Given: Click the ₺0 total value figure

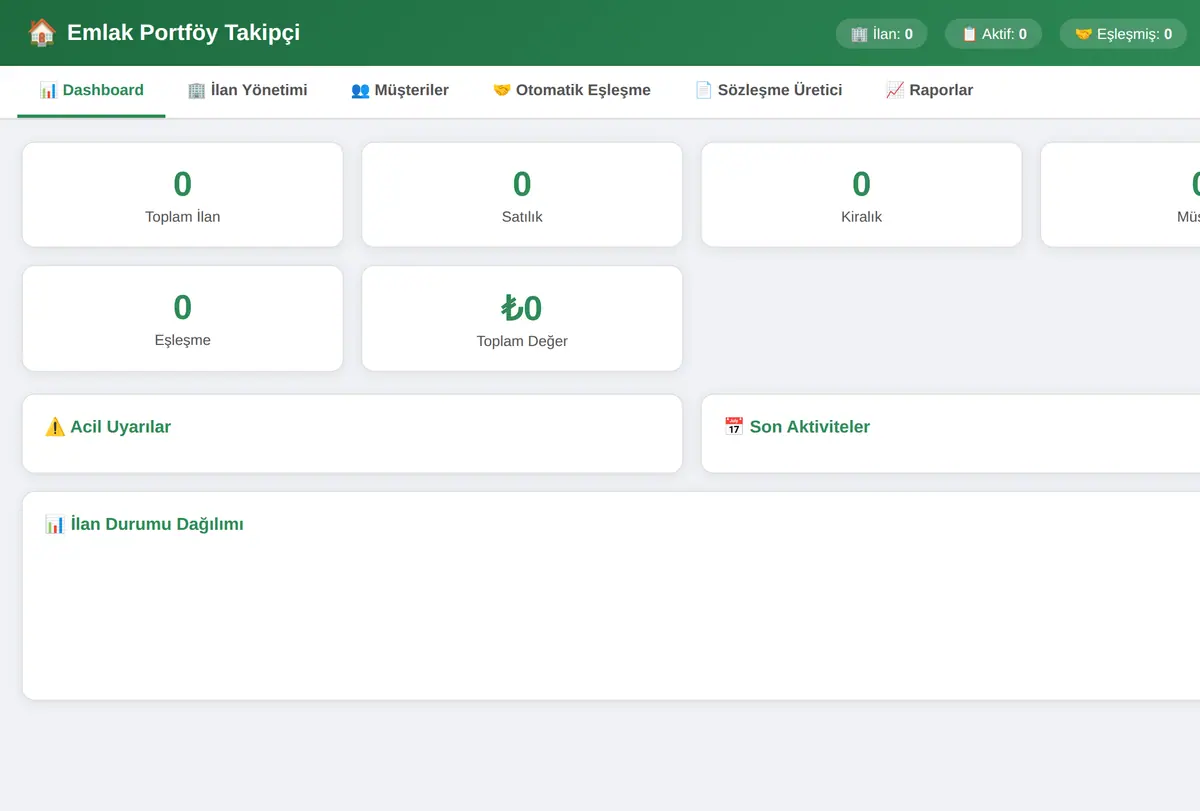Looking at the screenshot, I should pyautogui.click(x=522, y=308).
